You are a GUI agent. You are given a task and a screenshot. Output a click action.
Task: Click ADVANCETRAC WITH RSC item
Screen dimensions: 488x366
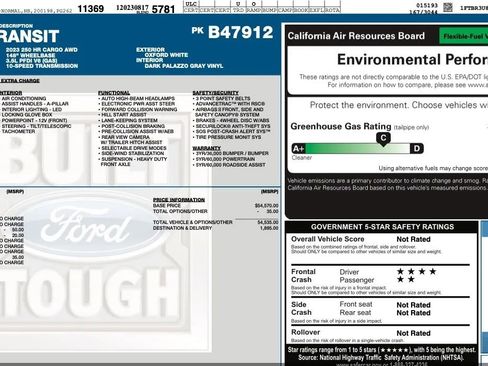[x=230, y=104]
